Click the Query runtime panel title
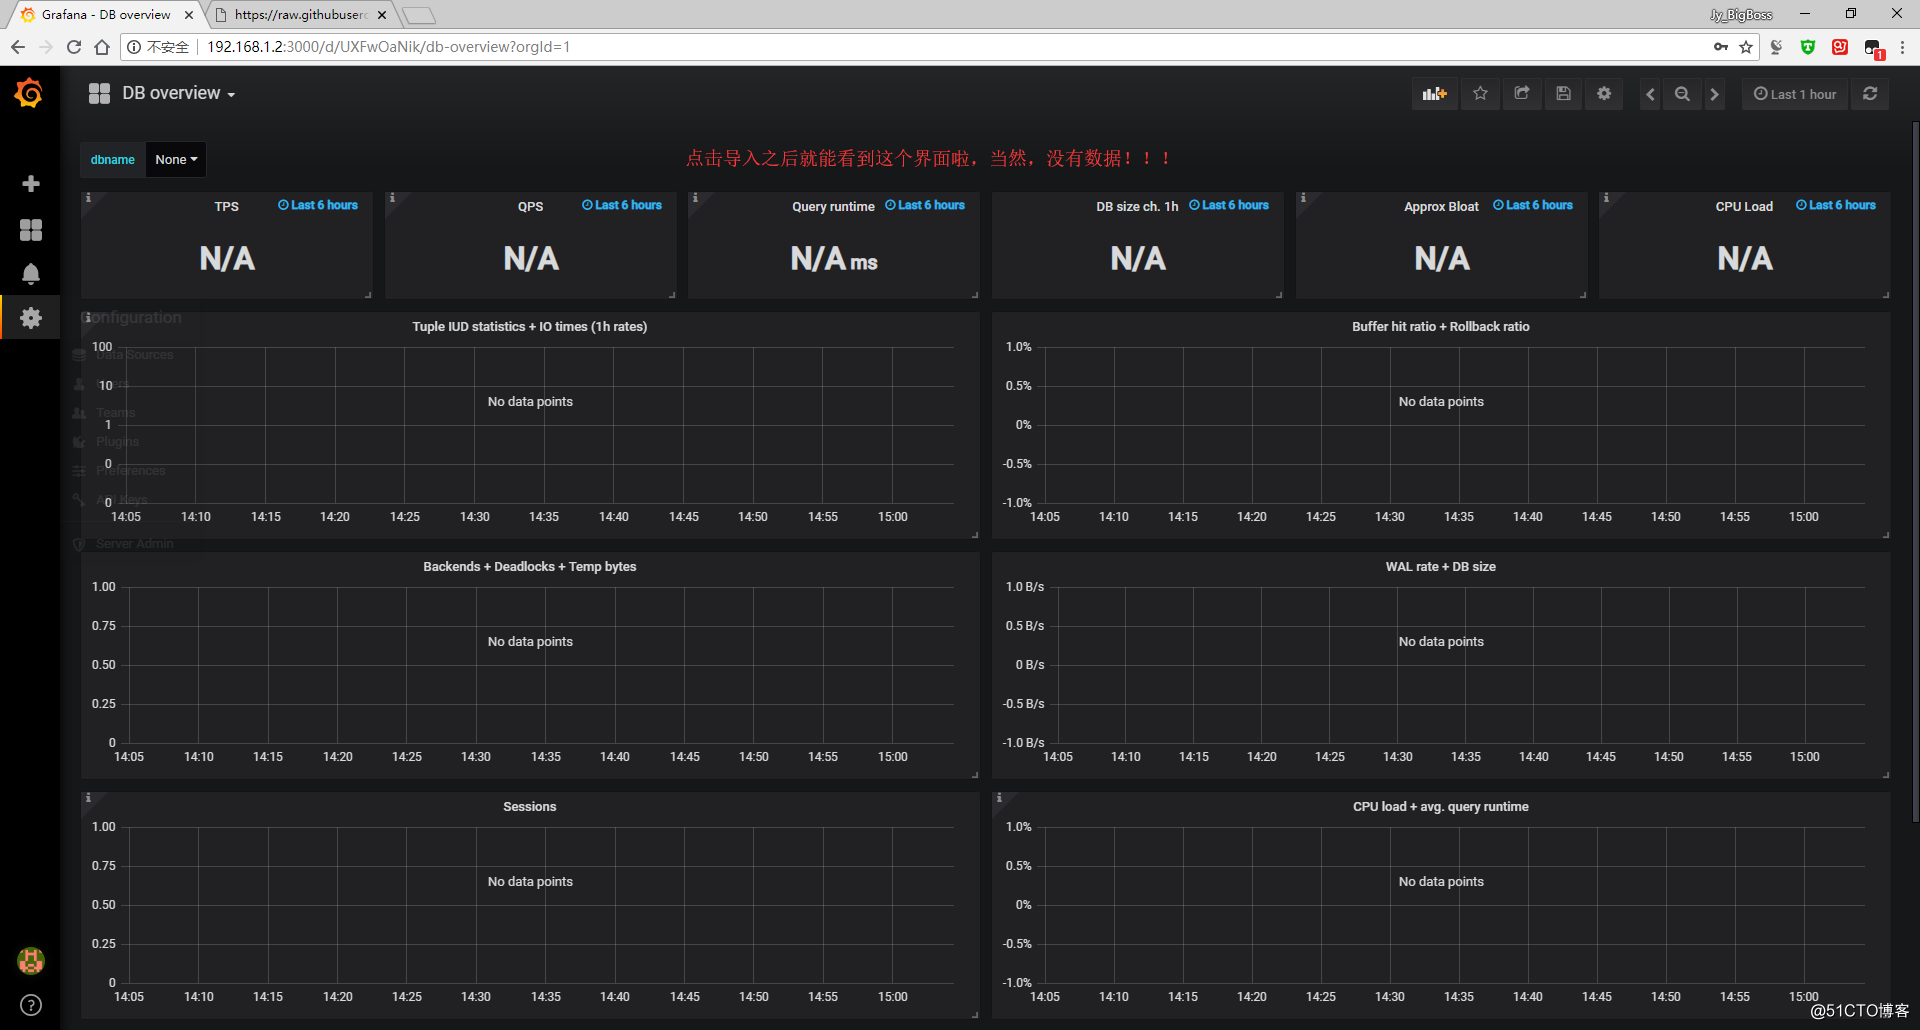The width and height of the screenshot is (1920, 1030). (x=833, y=207)
